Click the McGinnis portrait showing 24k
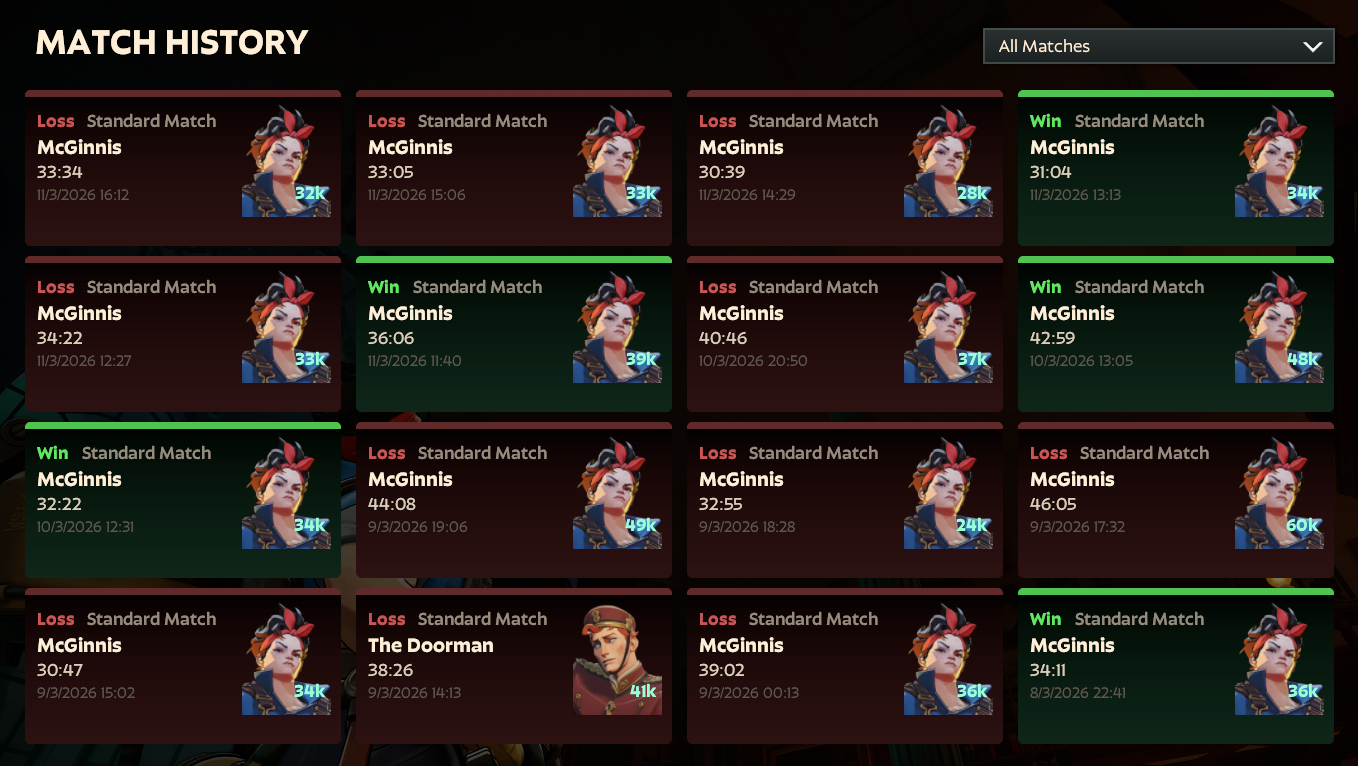This screenshot has height=766, width=1358. pos(948,493)
